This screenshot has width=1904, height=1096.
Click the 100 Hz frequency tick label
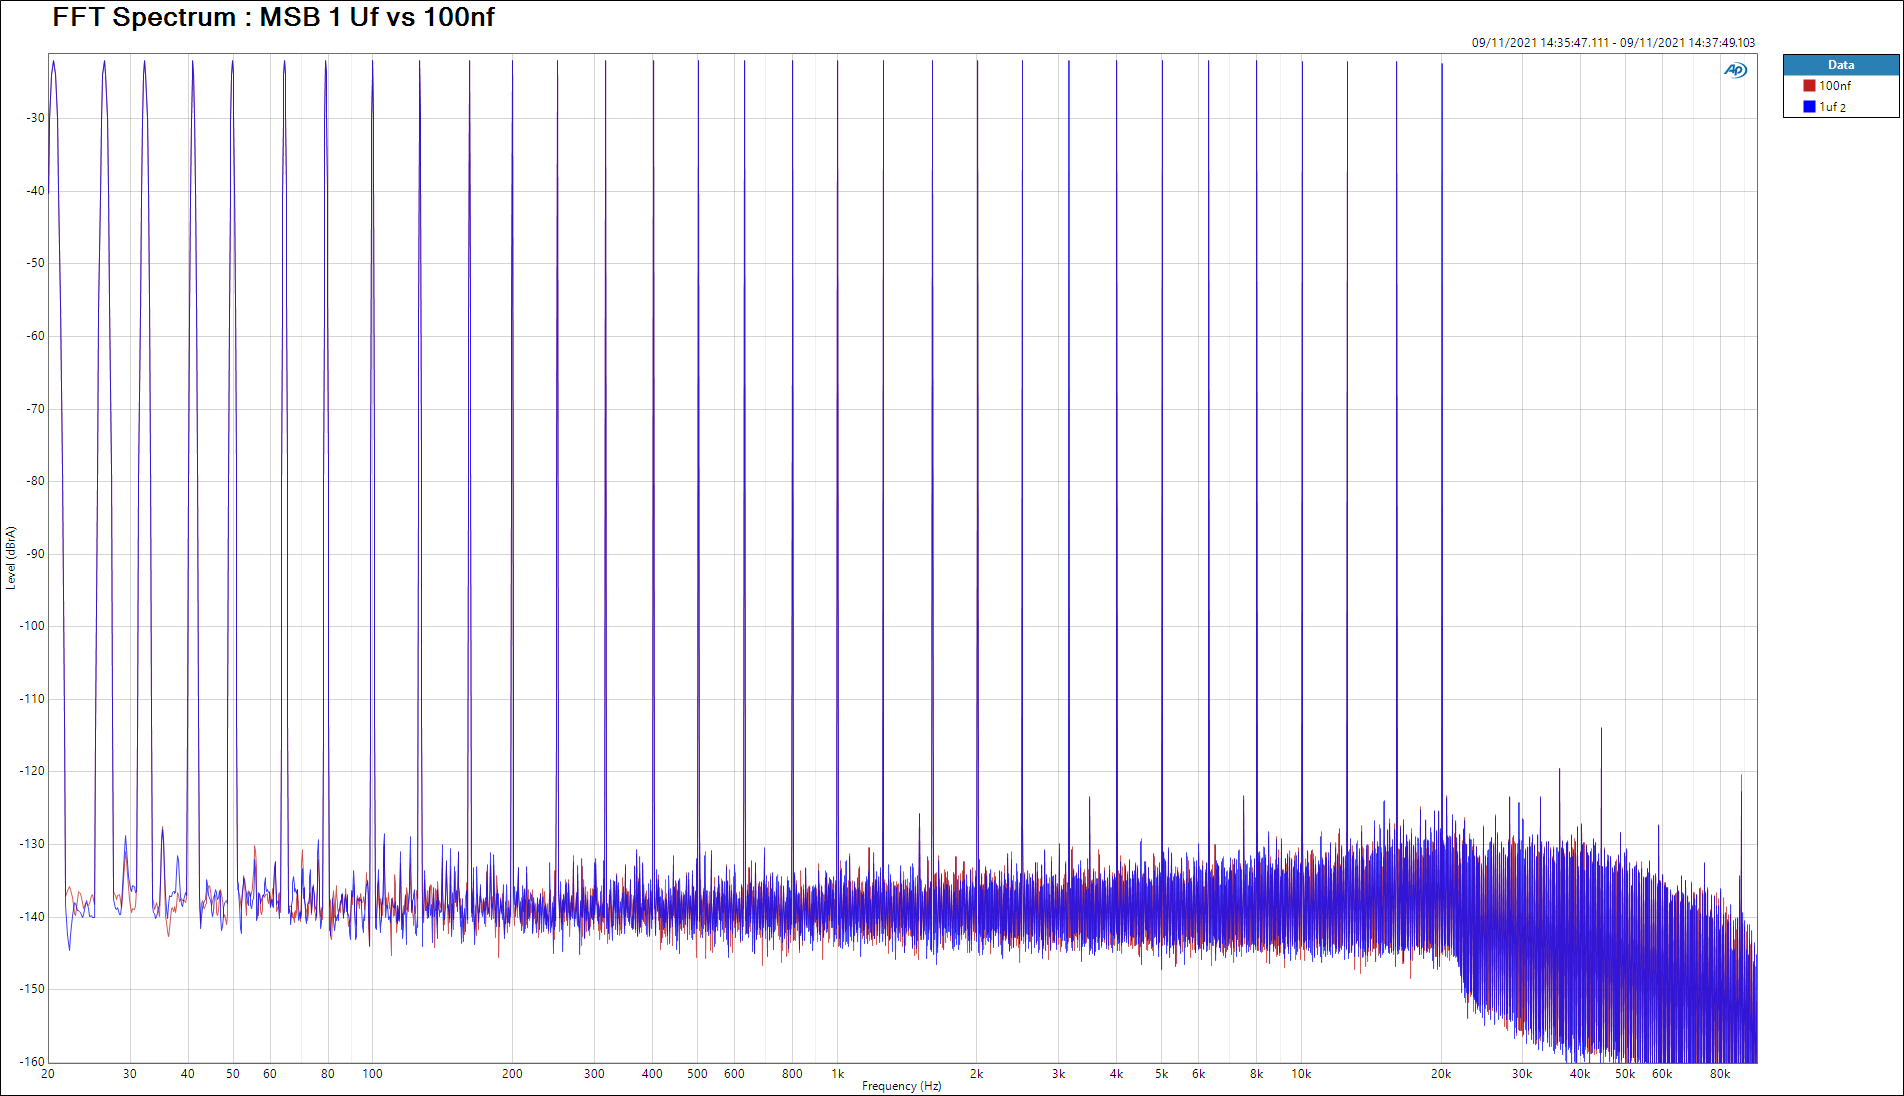tap(372, 1074)
